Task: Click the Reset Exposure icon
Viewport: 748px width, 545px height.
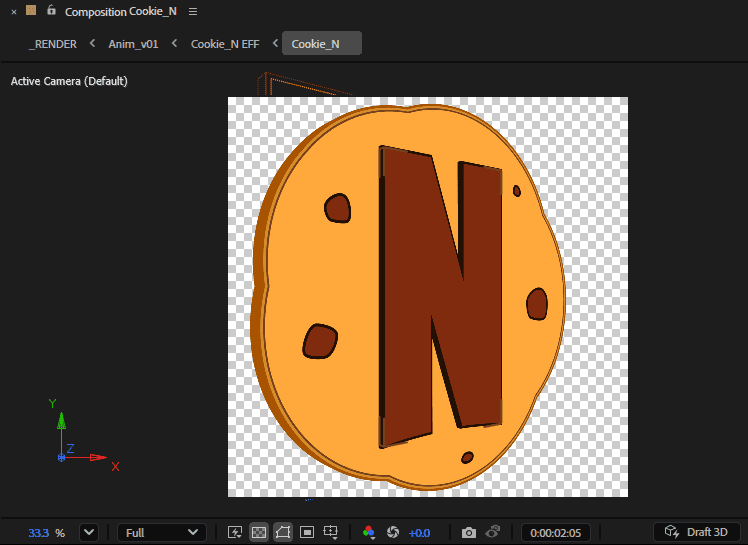Action: 393,532
